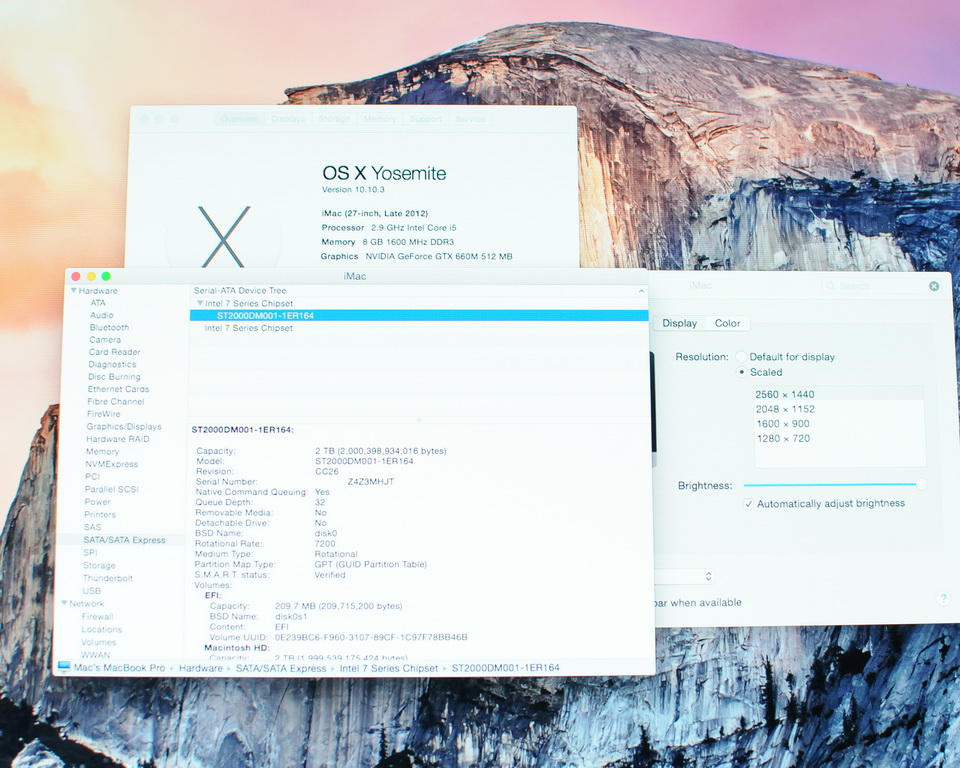This screenshot has width=960, height=768.
Task: Close the System Information window
Action: tap(76, 276)
